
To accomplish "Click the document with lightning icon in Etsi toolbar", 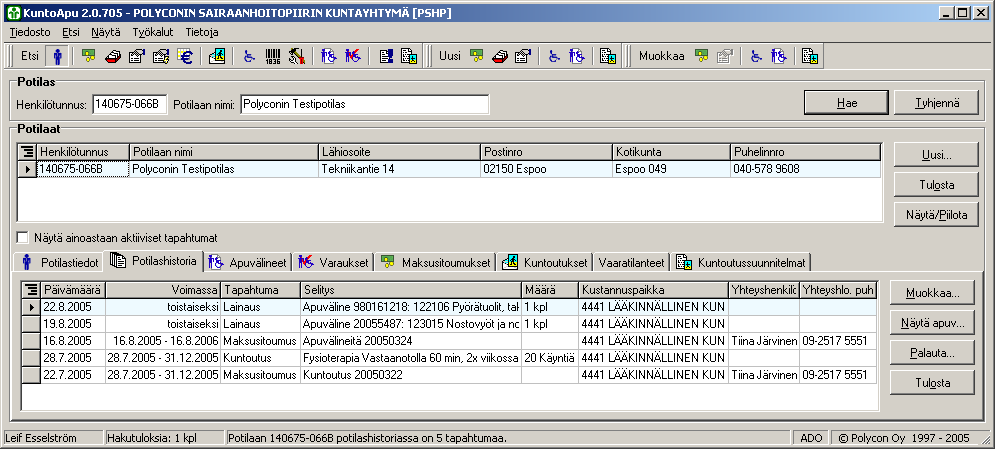I will coord(161,56).
